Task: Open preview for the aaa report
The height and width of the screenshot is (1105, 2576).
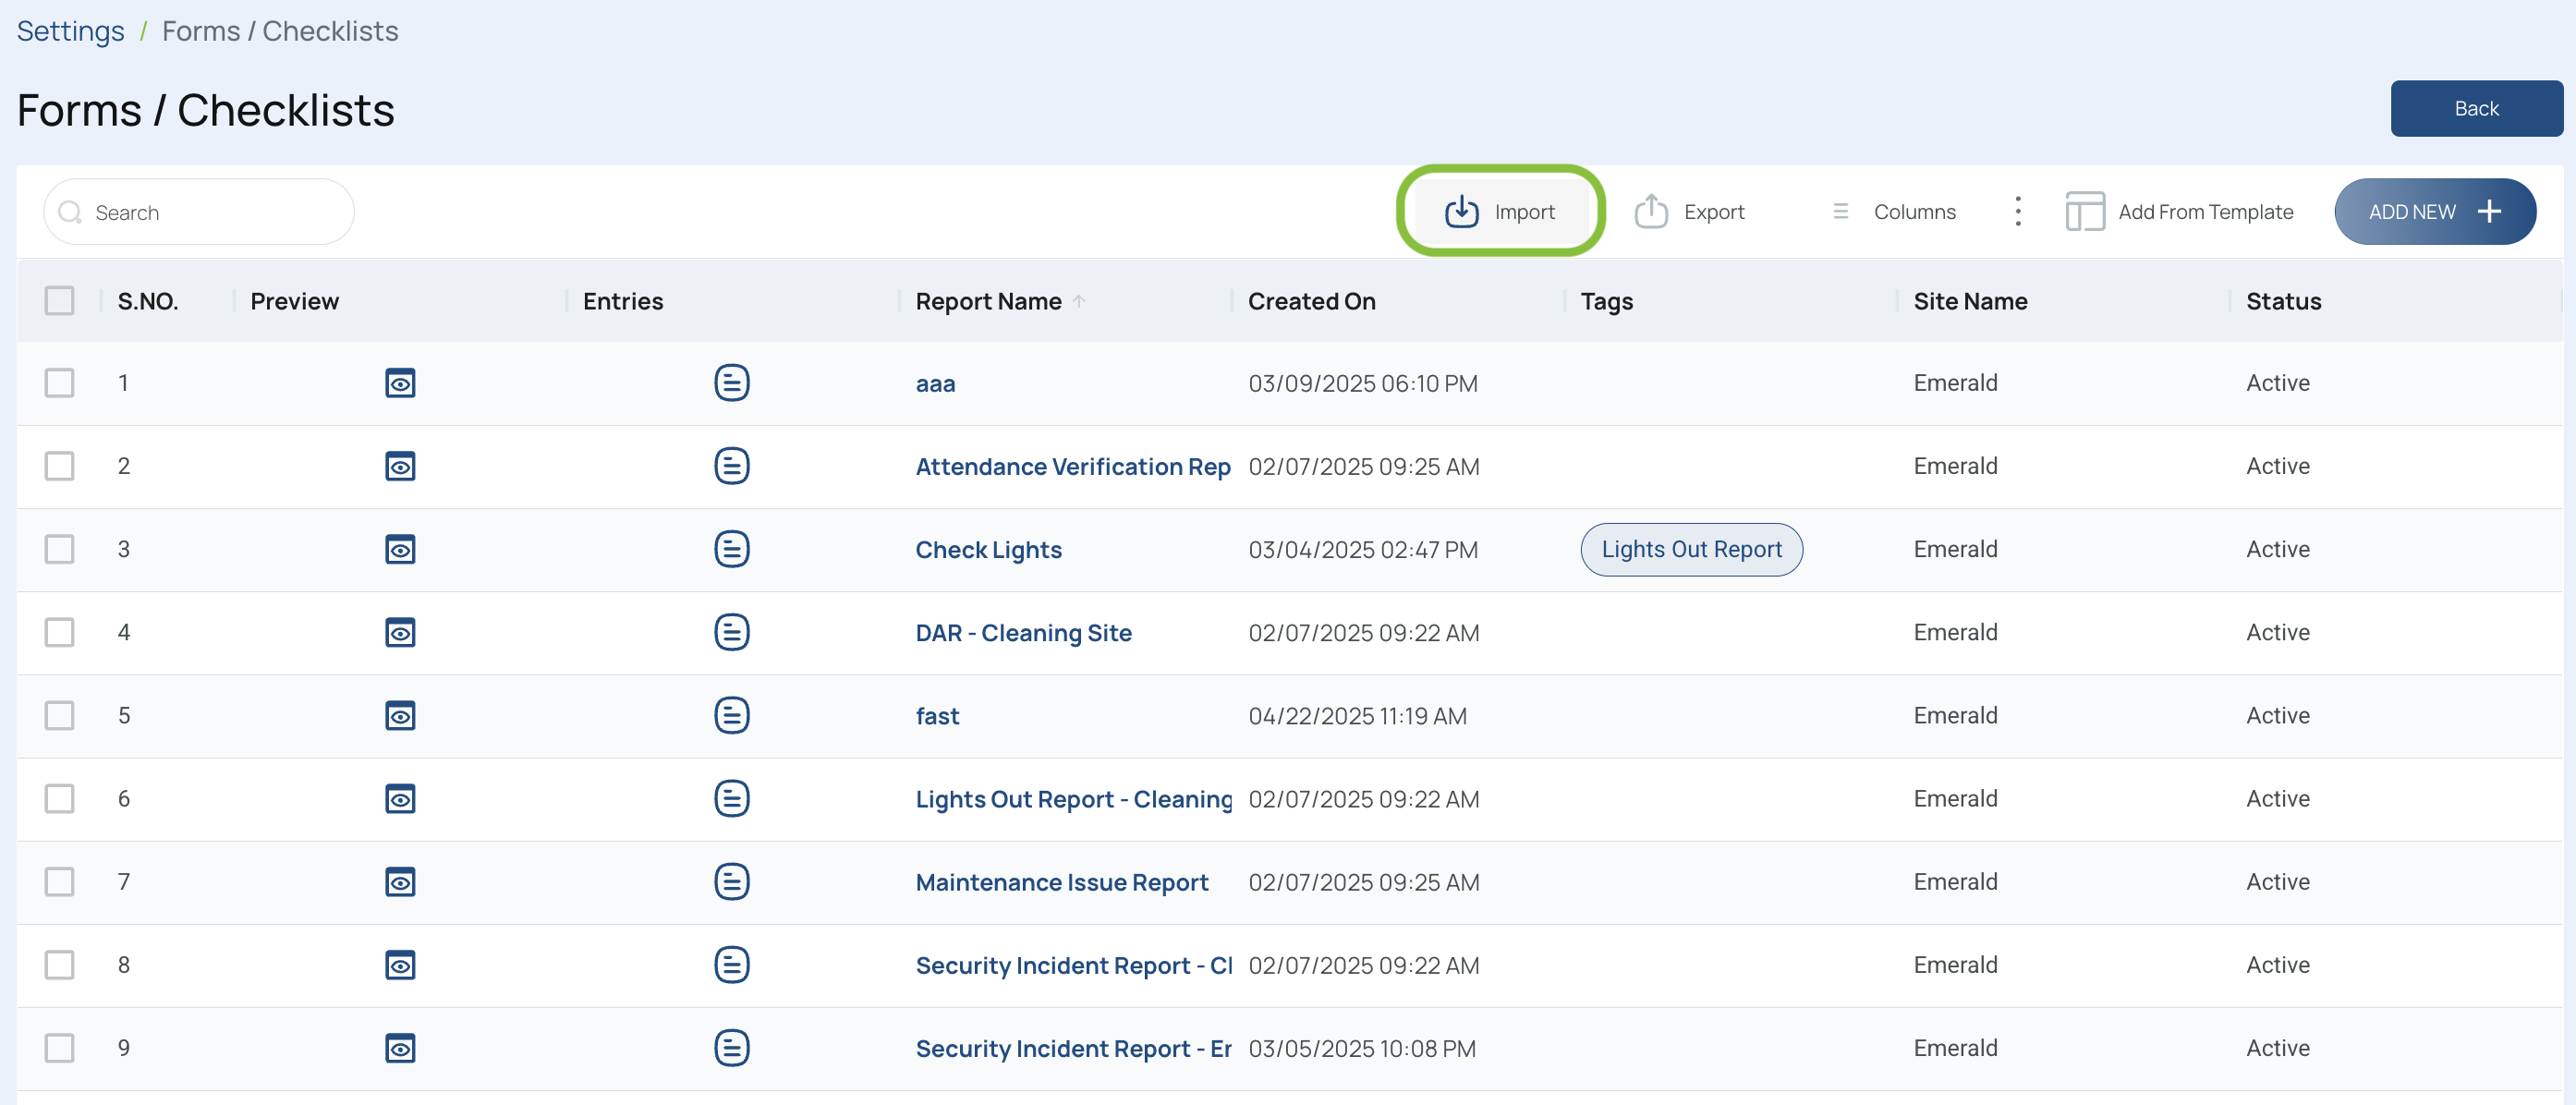Action: click(x=400, y=383)
